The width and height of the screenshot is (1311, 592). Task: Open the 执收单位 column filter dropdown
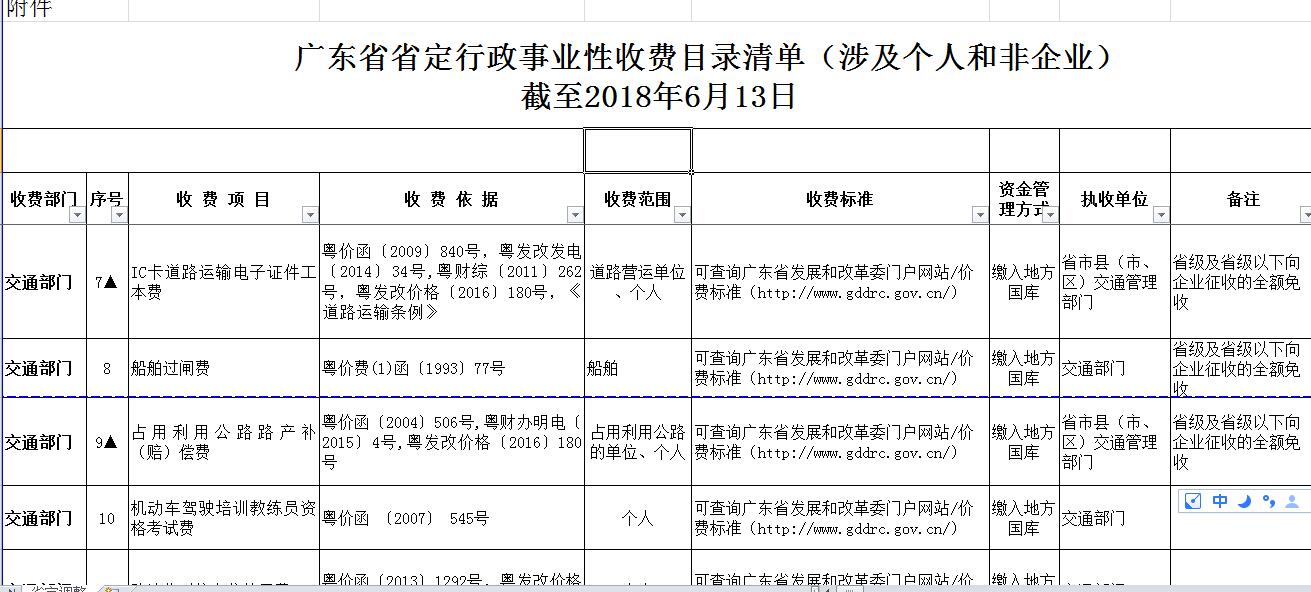tap(1160, 215)
